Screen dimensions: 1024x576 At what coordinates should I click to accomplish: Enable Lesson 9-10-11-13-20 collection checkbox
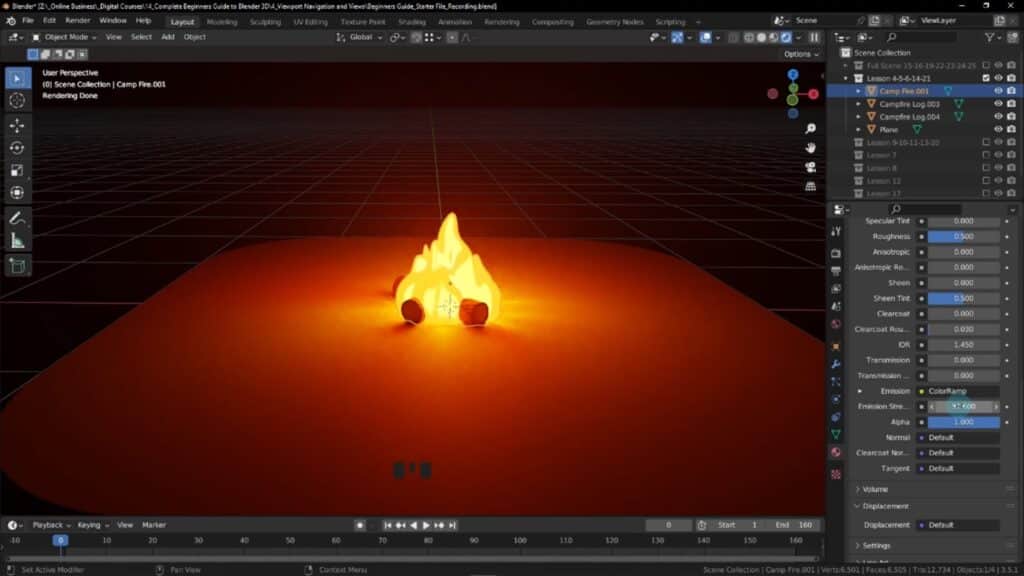(x=986, y=142)
